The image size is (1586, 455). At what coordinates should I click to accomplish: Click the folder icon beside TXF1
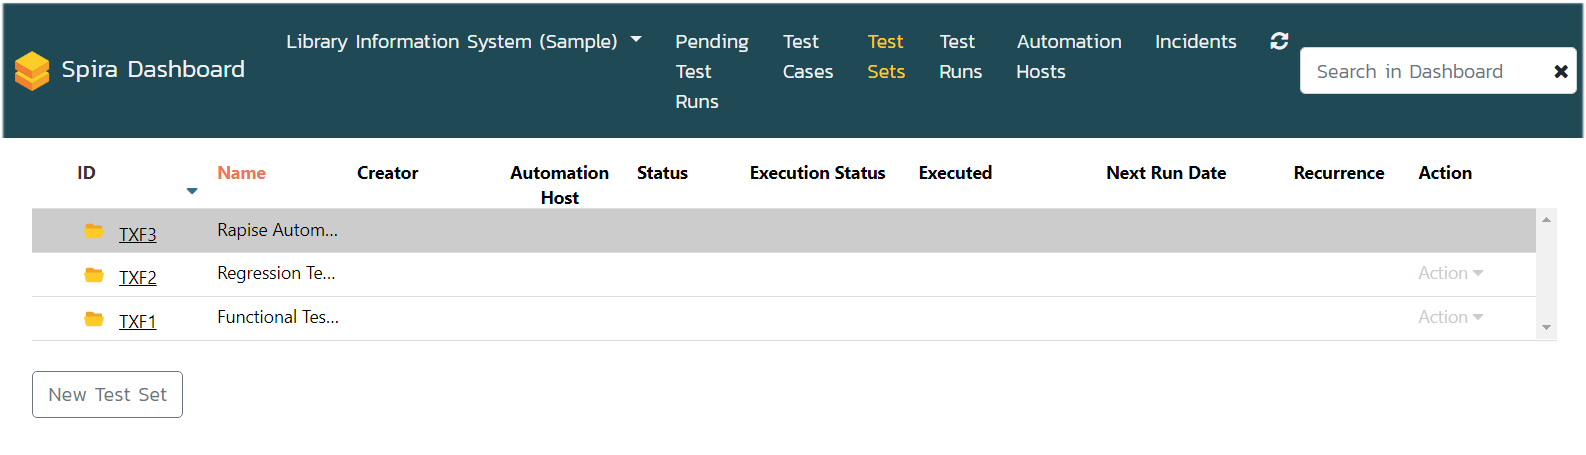point(94,319)
